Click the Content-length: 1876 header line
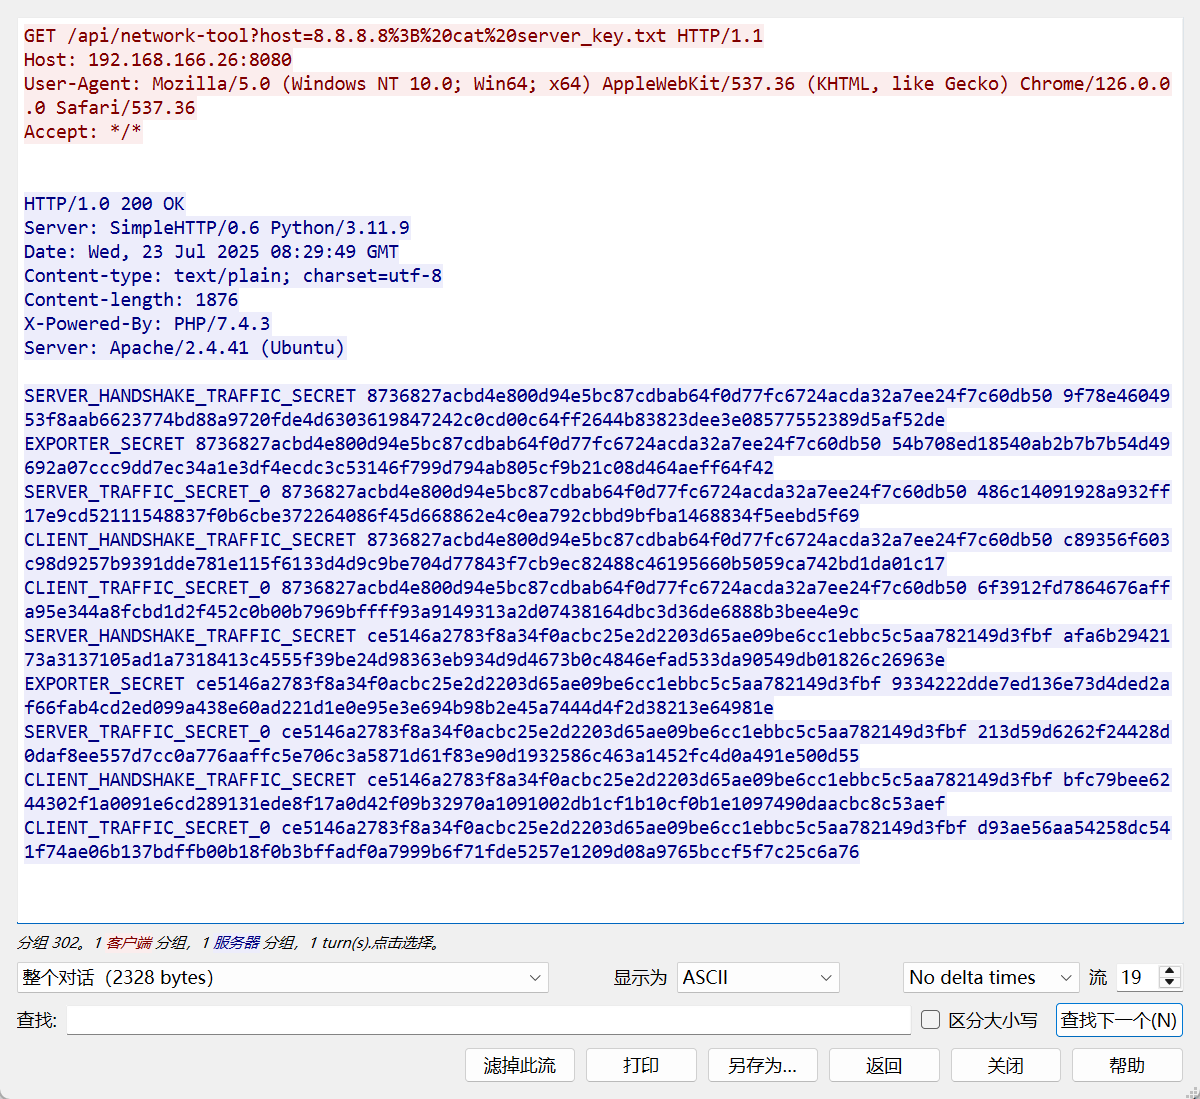The width and height of the screenshot is (1200, 1099). (131, 300)
